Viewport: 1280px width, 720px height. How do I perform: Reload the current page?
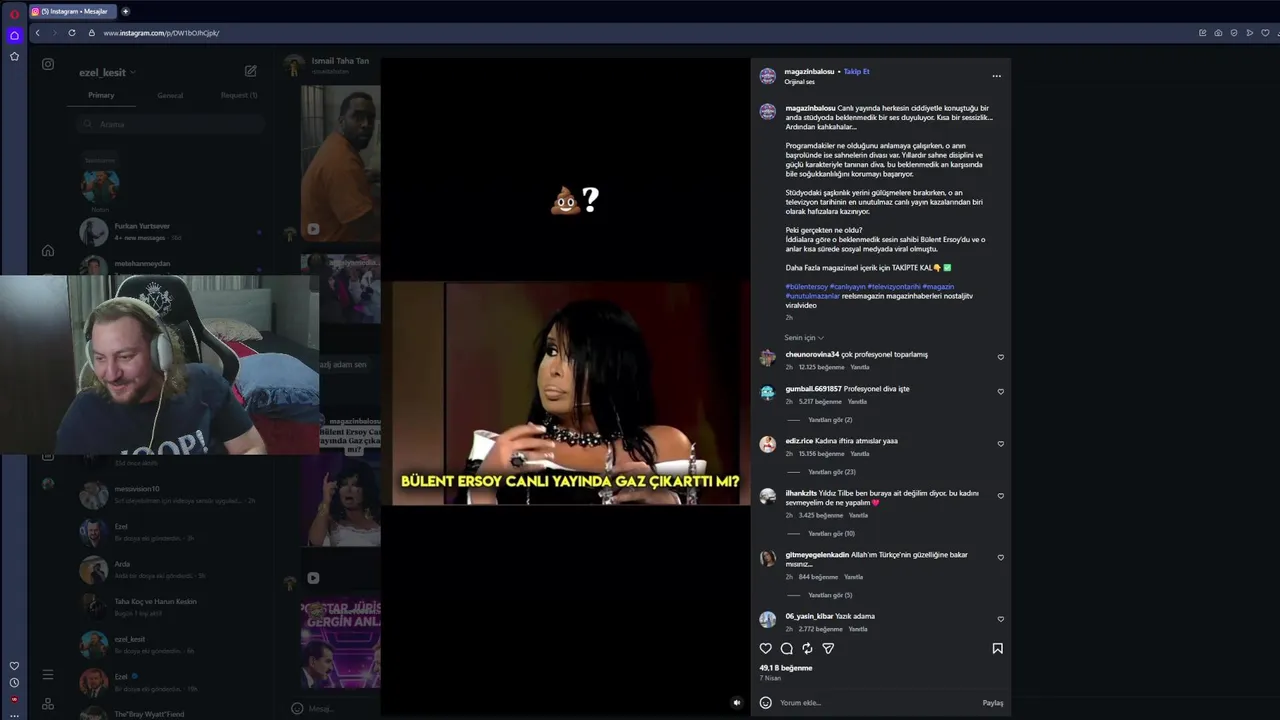point(72,33)
